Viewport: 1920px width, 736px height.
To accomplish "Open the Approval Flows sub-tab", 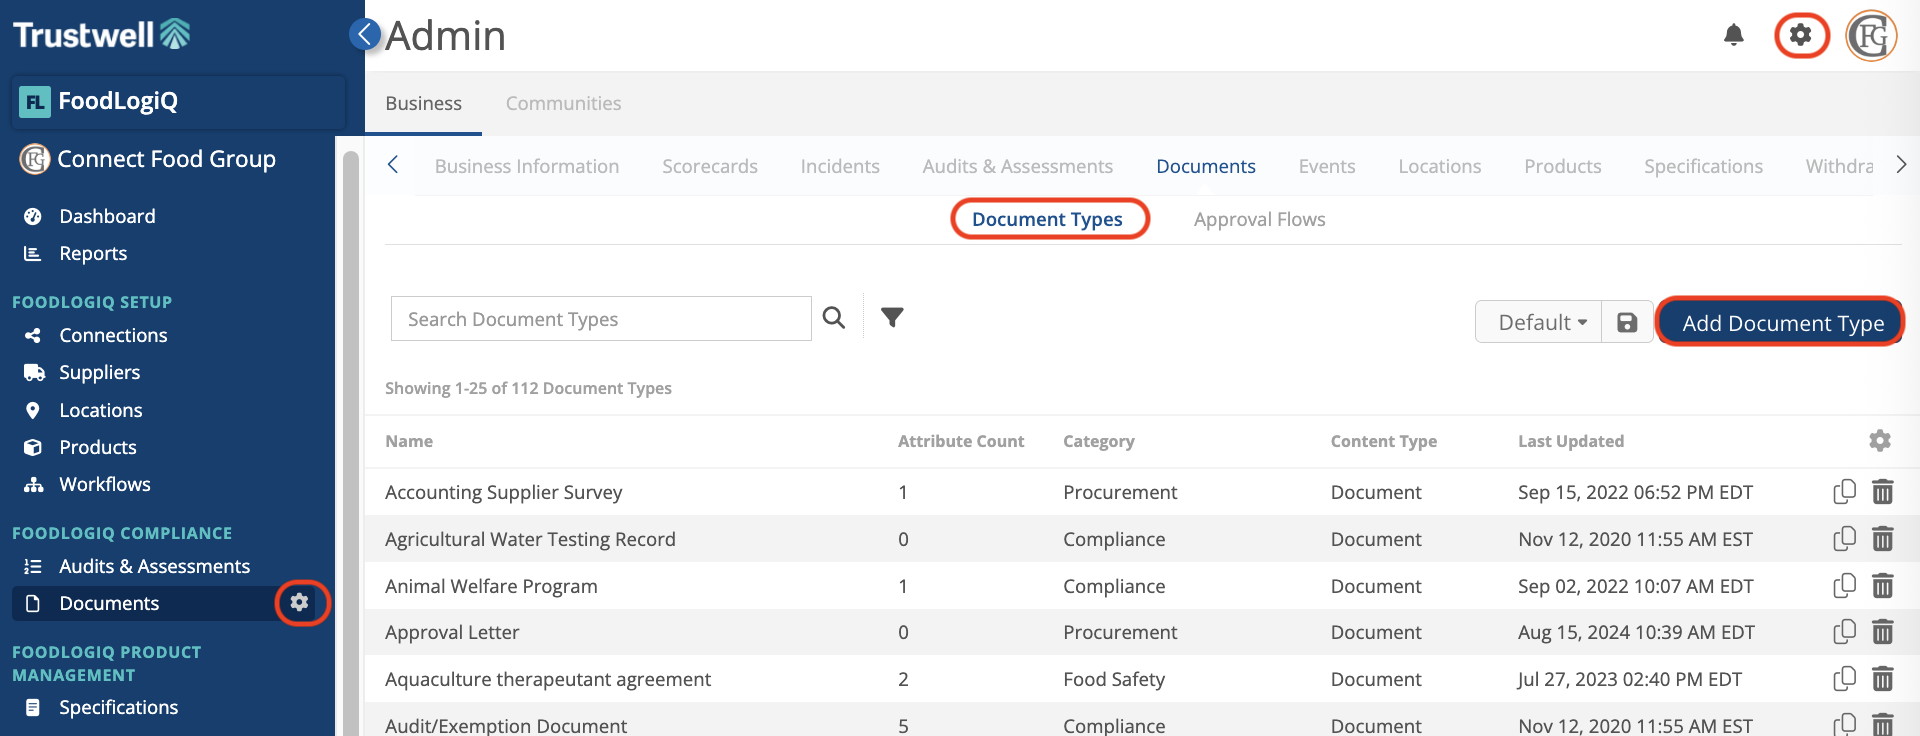I will pyautogui.click(x=1259, y=220).
